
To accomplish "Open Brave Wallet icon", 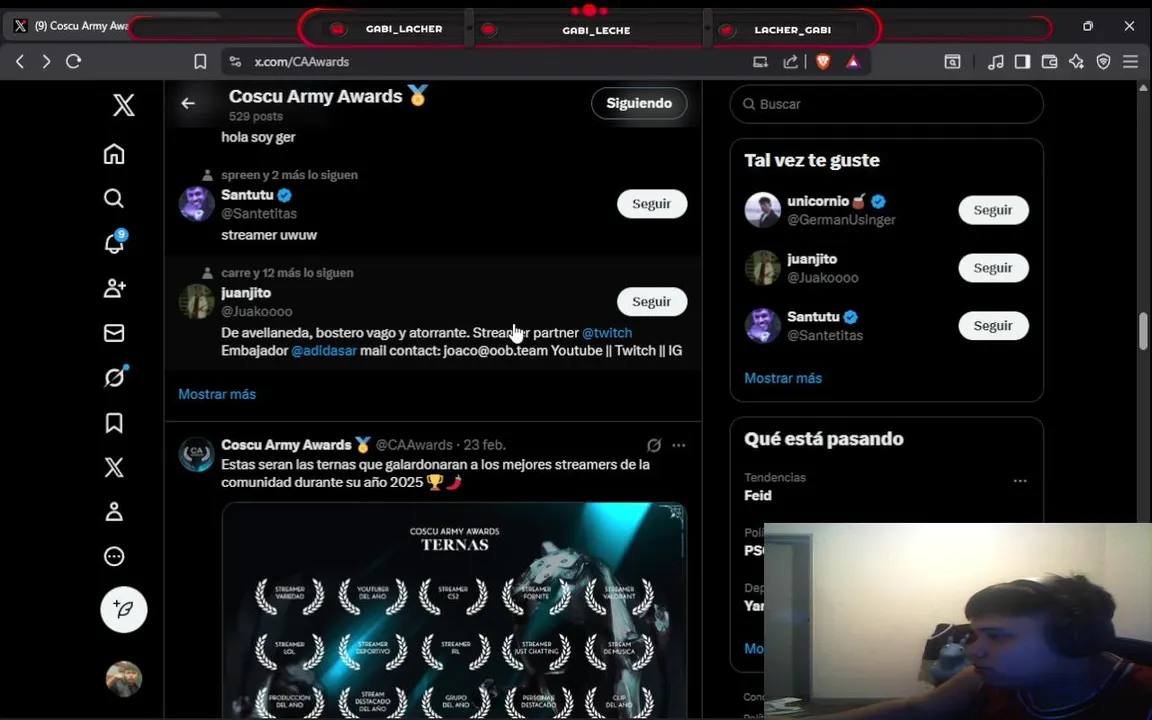I will coord(1049,62).
